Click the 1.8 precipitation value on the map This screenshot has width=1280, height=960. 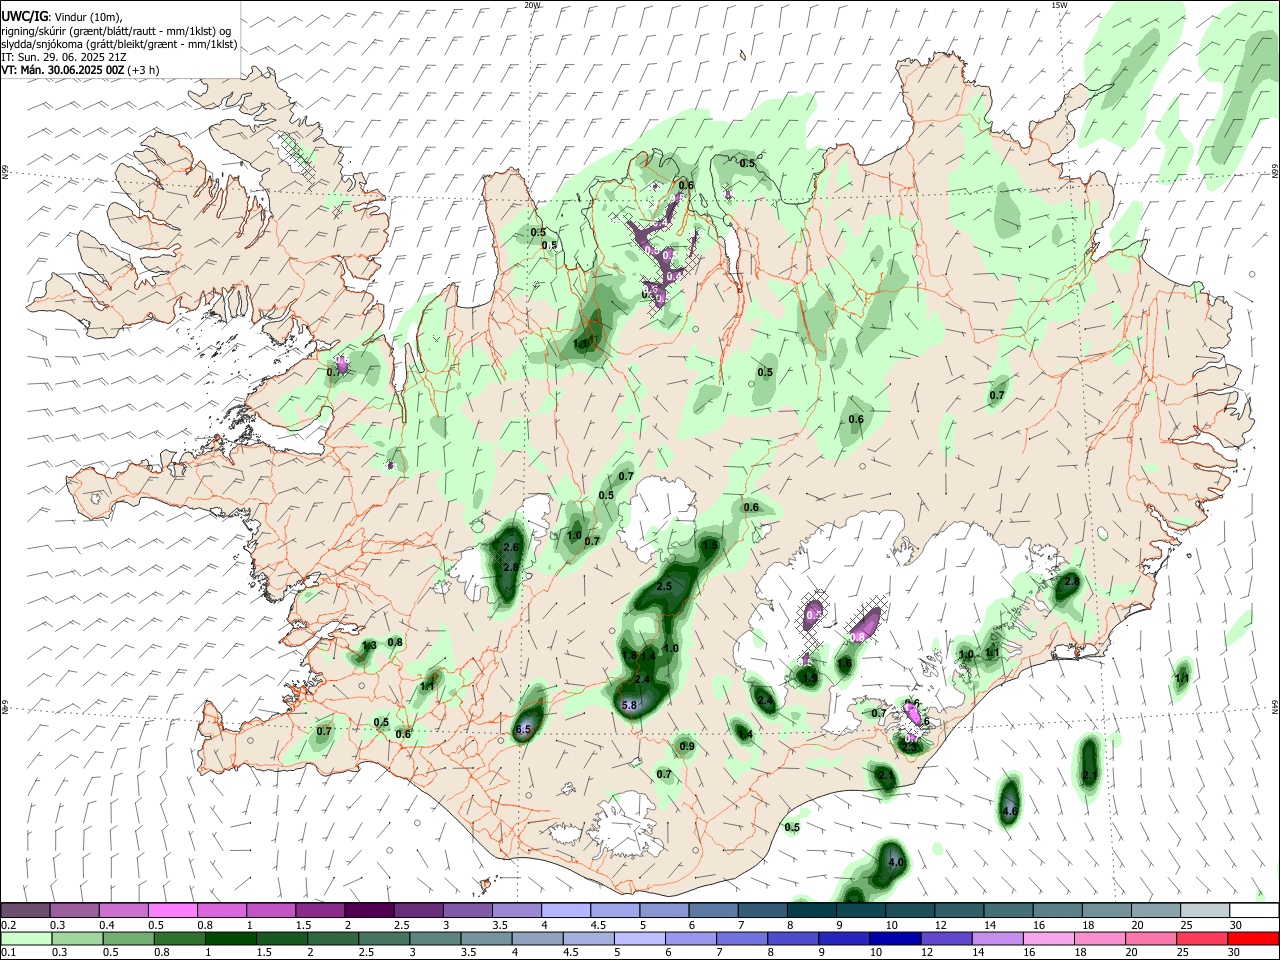(x=629, y=656)
